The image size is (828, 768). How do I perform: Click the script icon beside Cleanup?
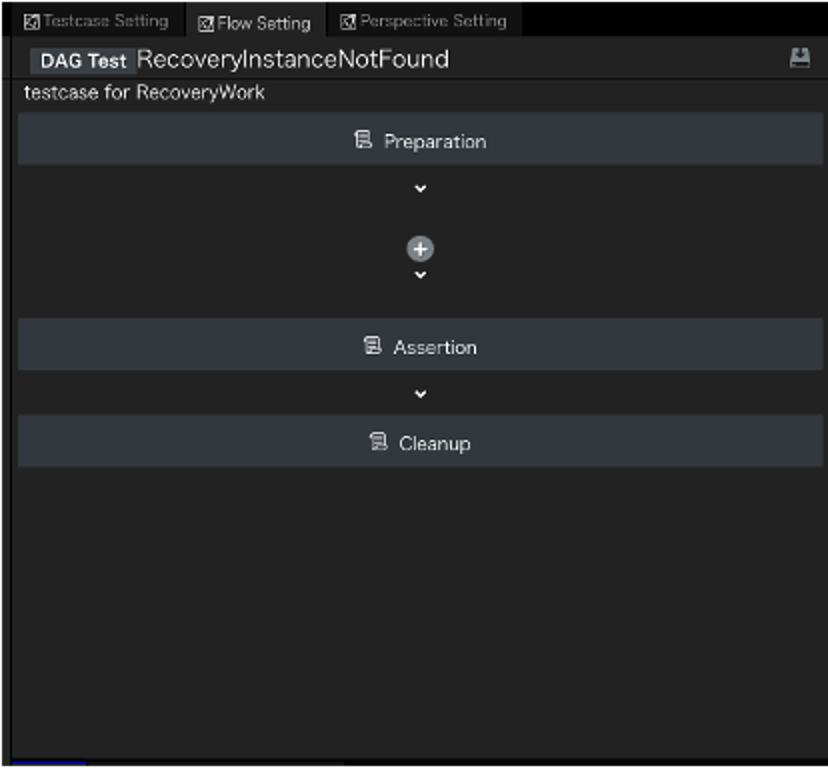pyautogui.click(x=378, y=441)
